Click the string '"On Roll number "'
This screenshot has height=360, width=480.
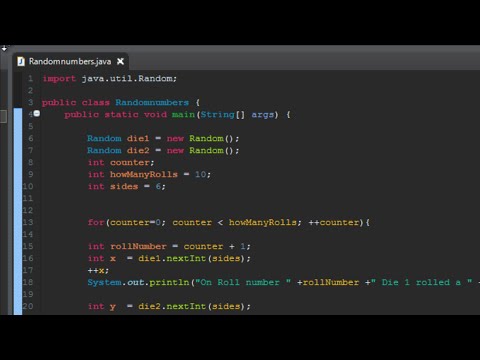tap(243, 282)
